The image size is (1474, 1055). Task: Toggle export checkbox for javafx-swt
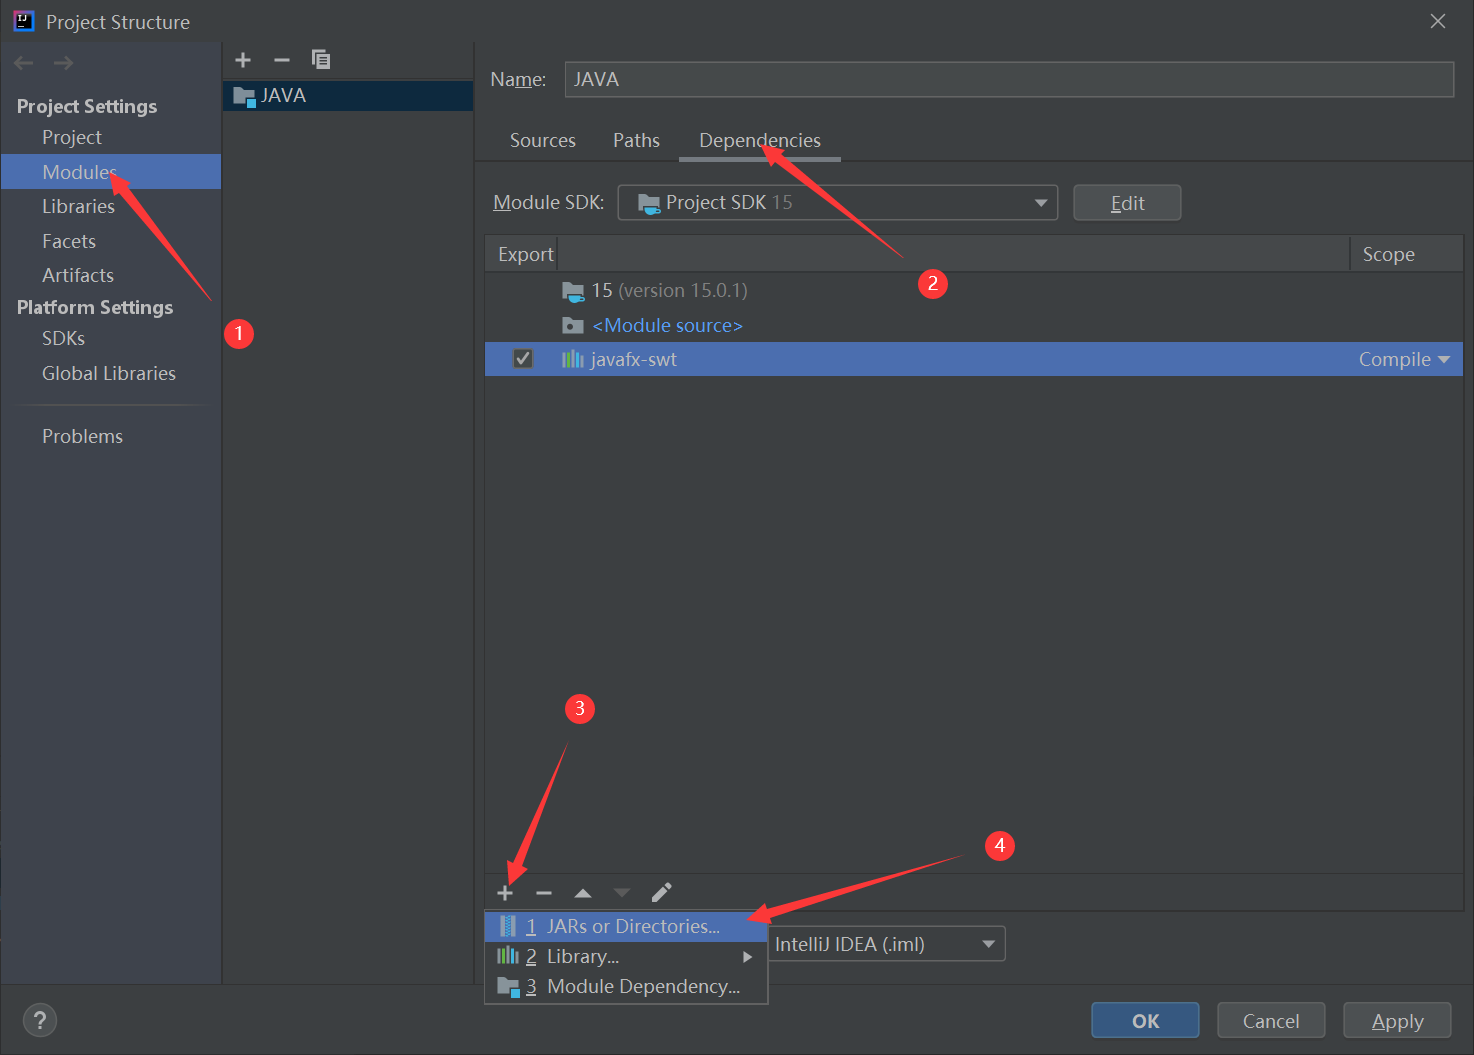pyautogui.click(x=522, y=359)
